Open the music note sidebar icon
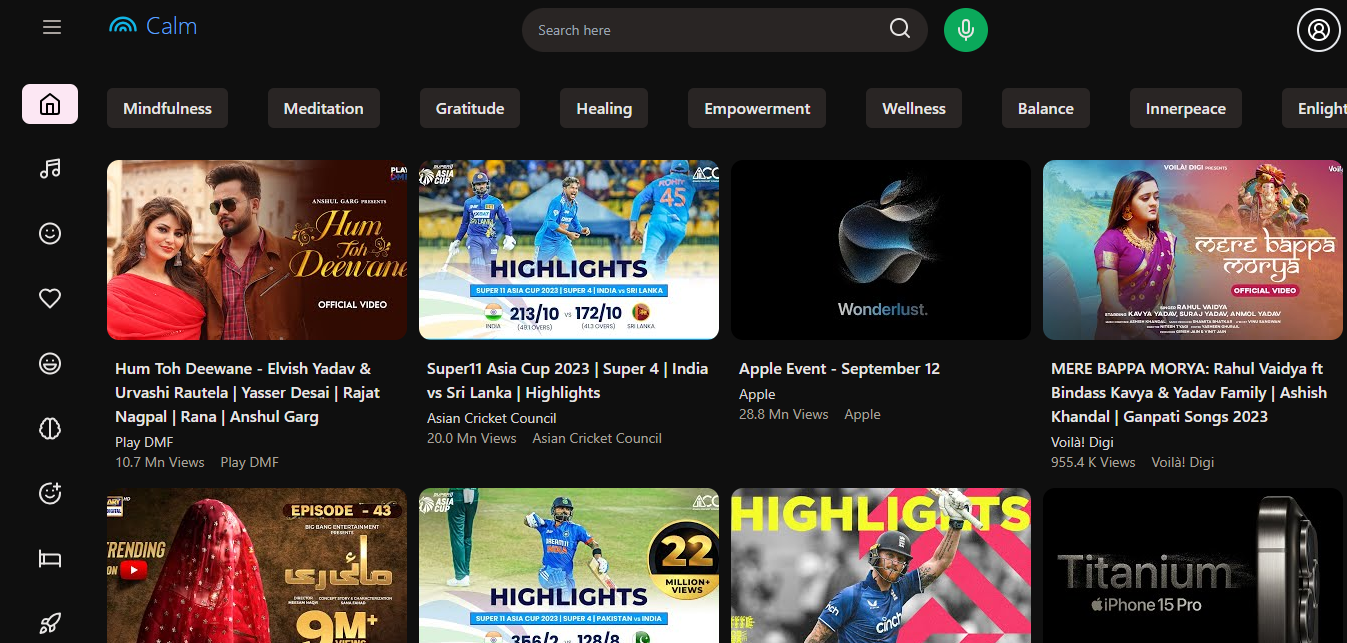The width and height of the screenshot is (1347, 643). 50,169
